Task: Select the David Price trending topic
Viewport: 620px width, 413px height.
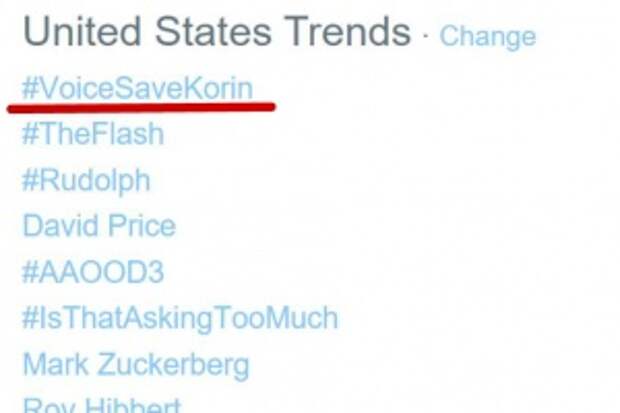Action: tap(99, 226)
